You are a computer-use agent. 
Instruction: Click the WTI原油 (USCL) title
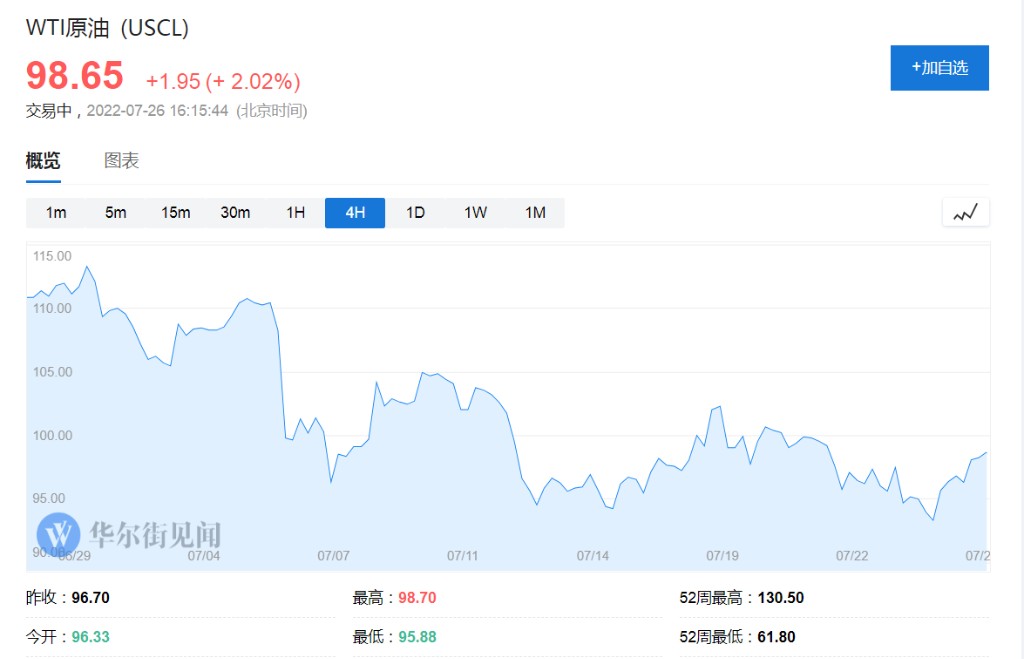[107, 28]
